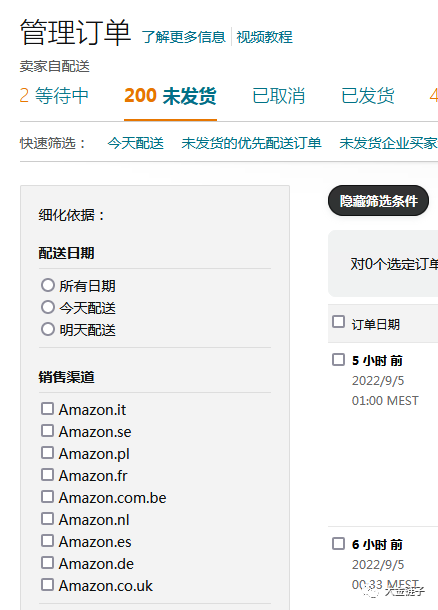Check the Amazon.it sales channel box
This screenshot has width=438, height=610.
(x=47, y=409)
